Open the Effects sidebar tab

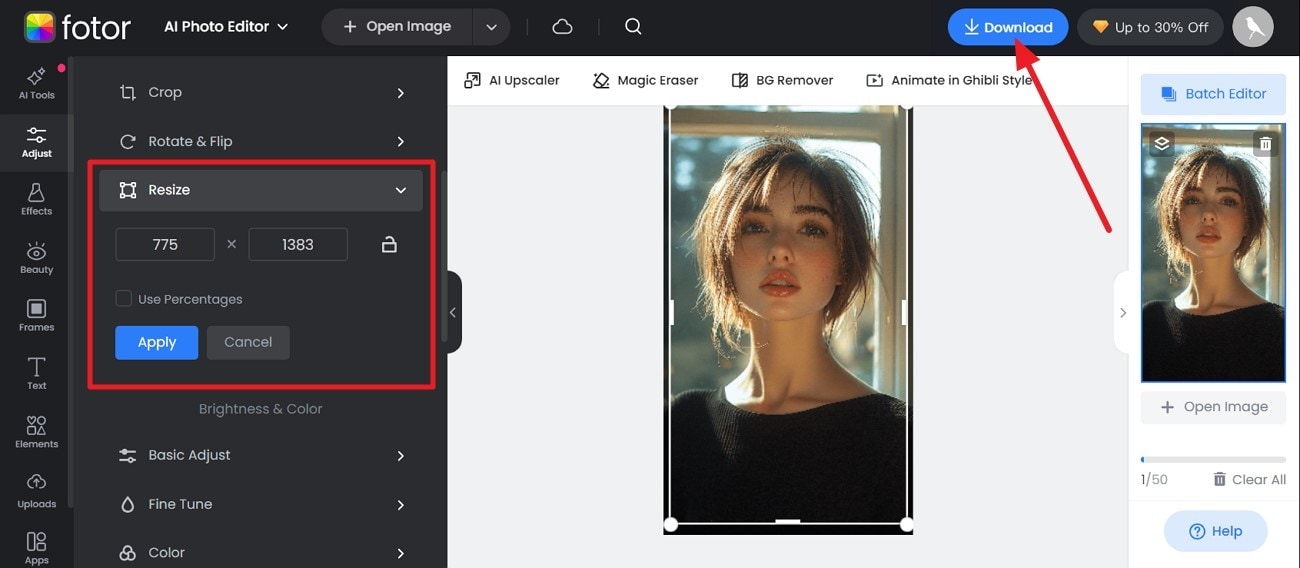pos(36,200)
